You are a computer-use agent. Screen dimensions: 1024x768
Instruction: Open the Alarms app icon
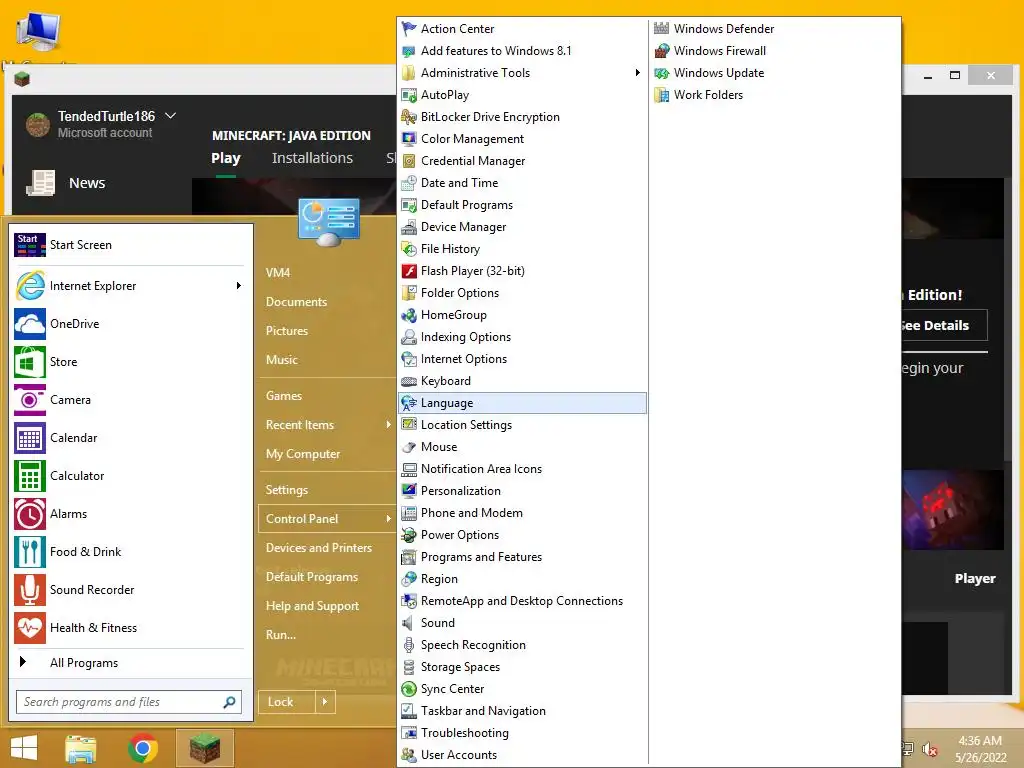[x=30, y=514]
